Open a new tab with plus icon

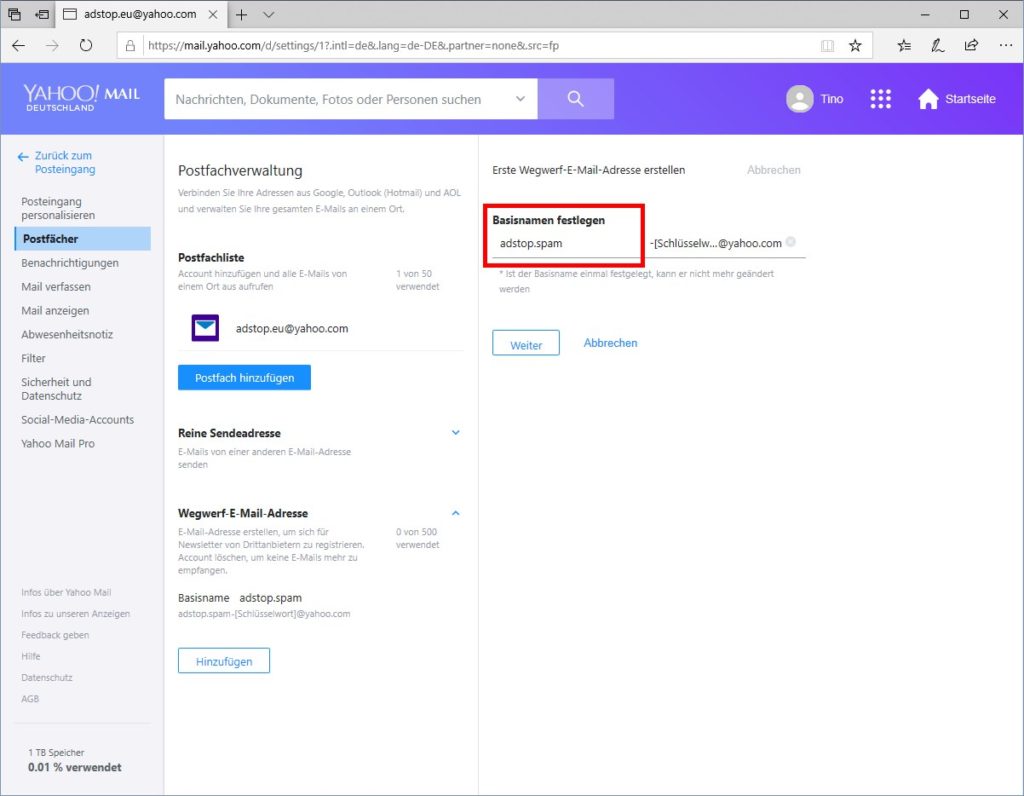click(242, 14)
